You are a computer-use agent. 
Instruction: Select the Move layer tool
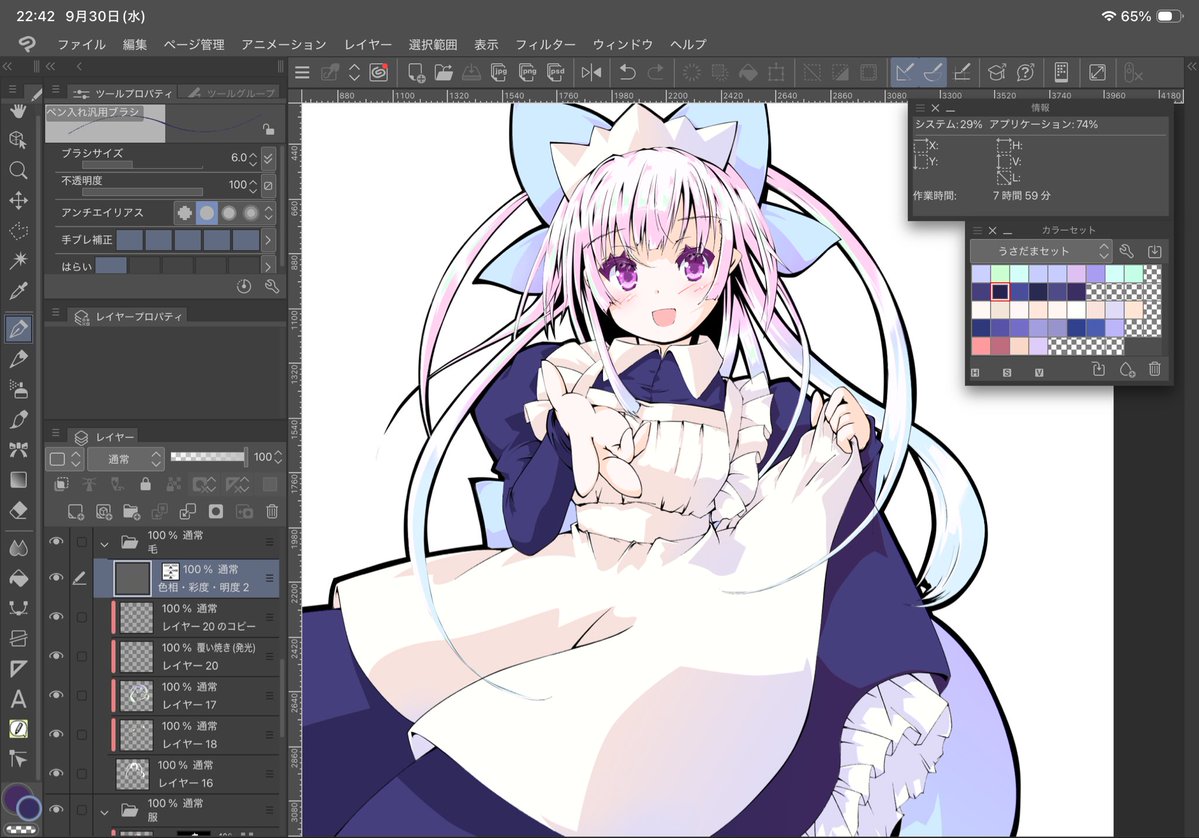tap(18, 200)
